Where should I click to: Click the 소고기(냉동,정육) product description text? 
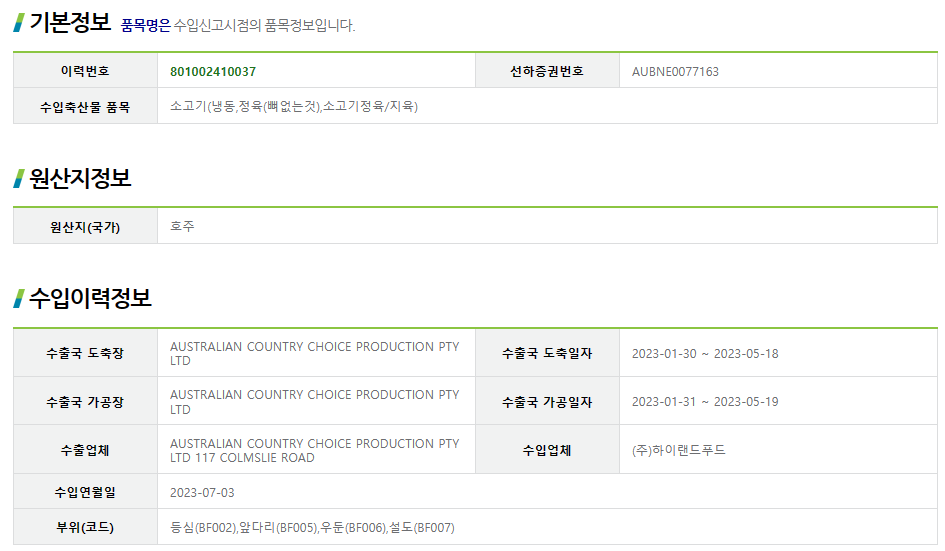pos(294,106)
